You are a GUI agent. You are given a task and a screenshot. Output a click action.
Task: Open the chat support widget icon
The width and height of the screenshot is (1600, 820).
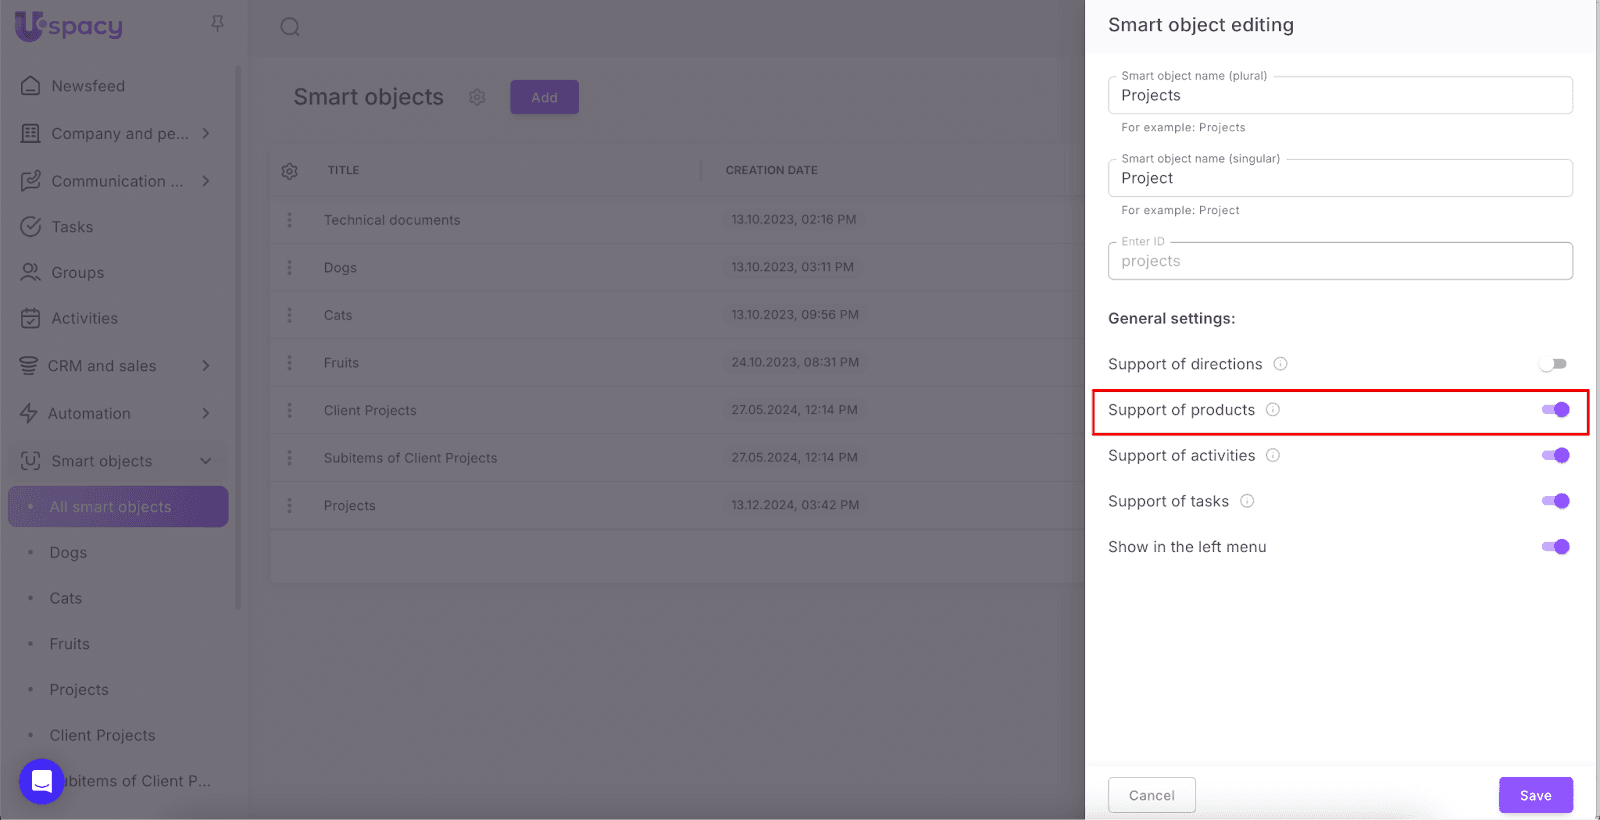(x=41, y=781)
